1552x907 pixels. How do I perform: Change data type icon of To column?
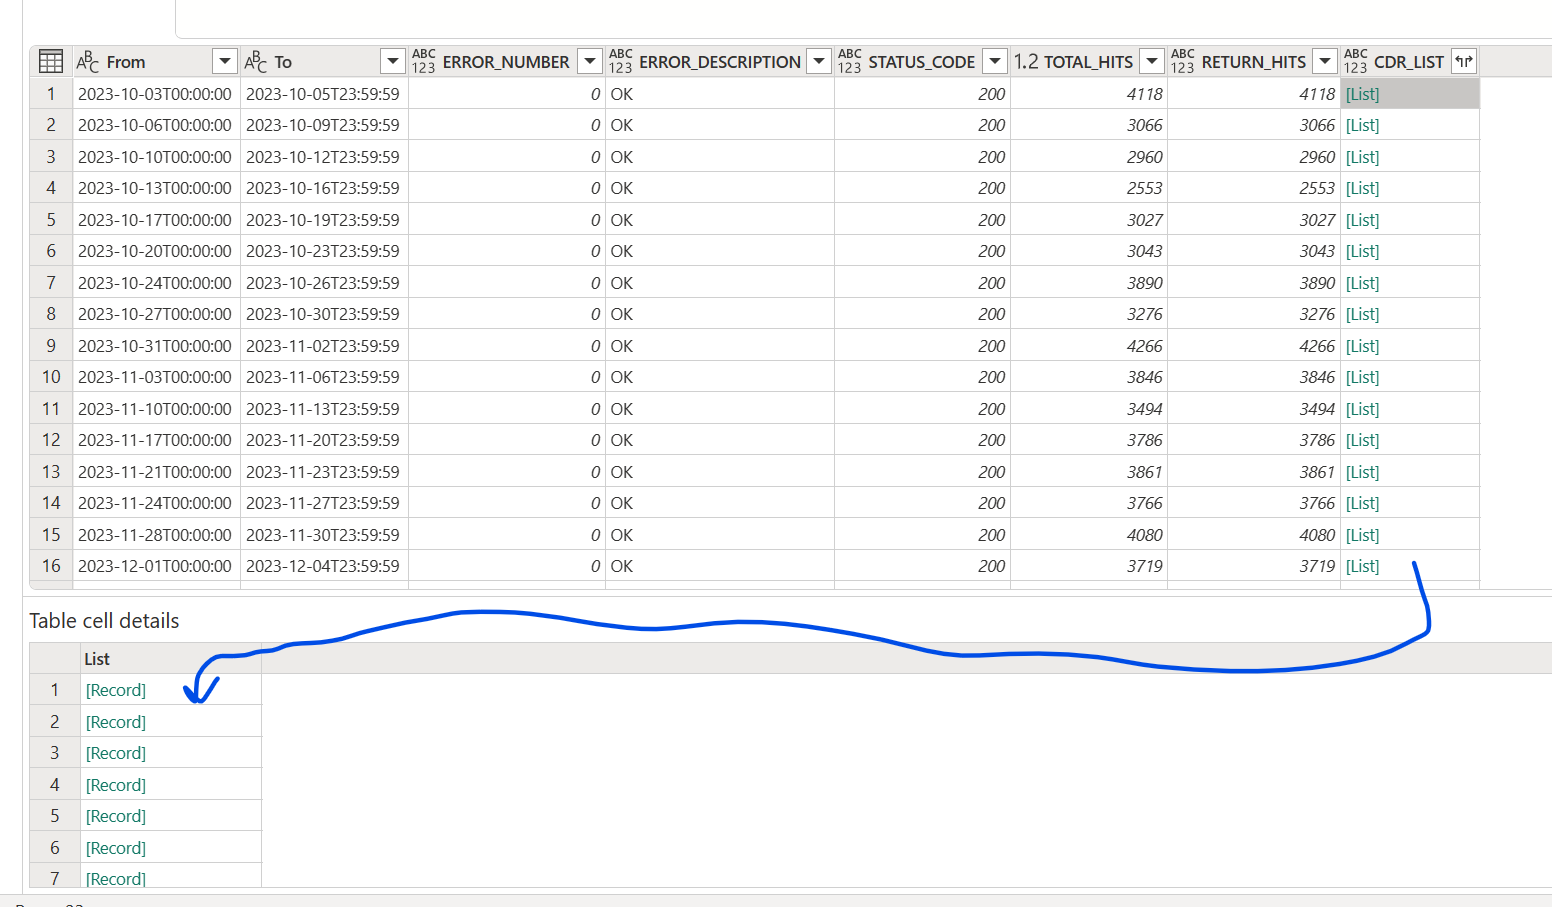pyautogui.click(x=256, y=62)
